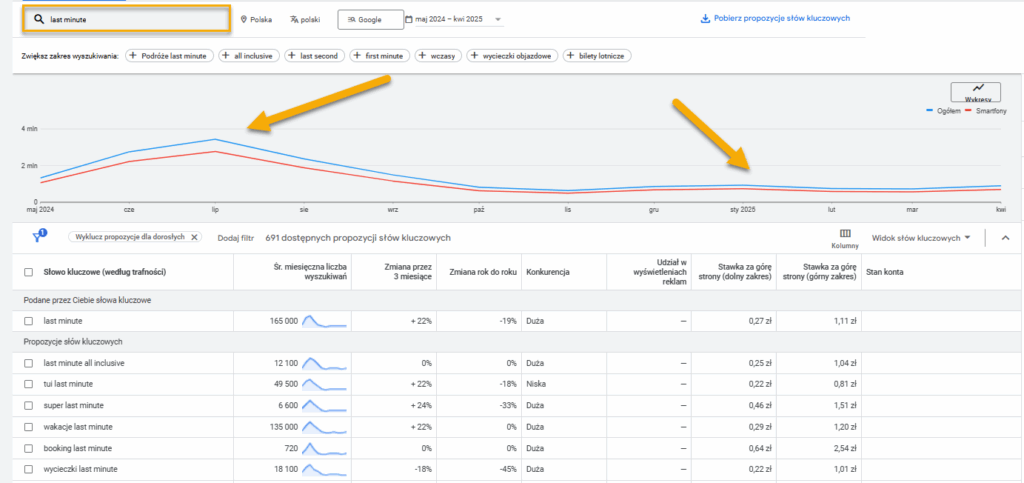Click the download icon for keyword suggestions

point(705,18)
